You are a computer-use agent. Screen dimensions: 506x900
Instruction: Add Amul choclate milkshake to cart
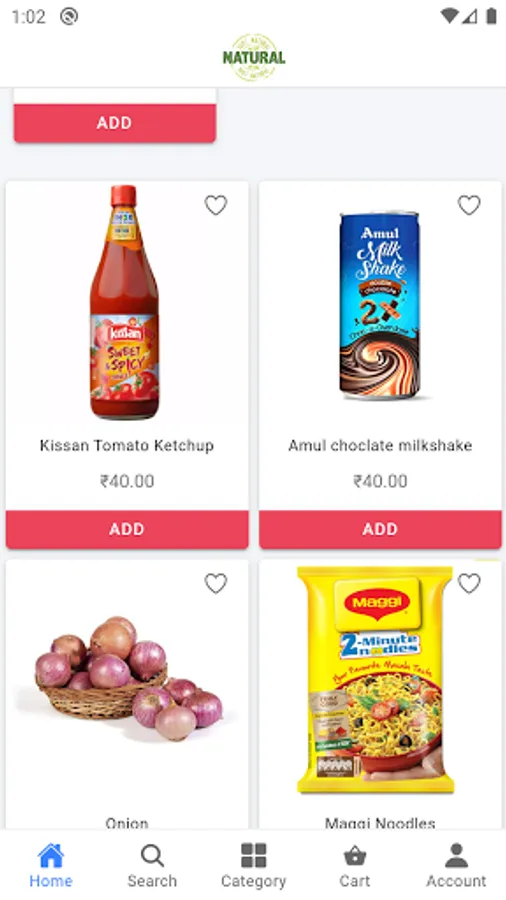click(380, 529)
